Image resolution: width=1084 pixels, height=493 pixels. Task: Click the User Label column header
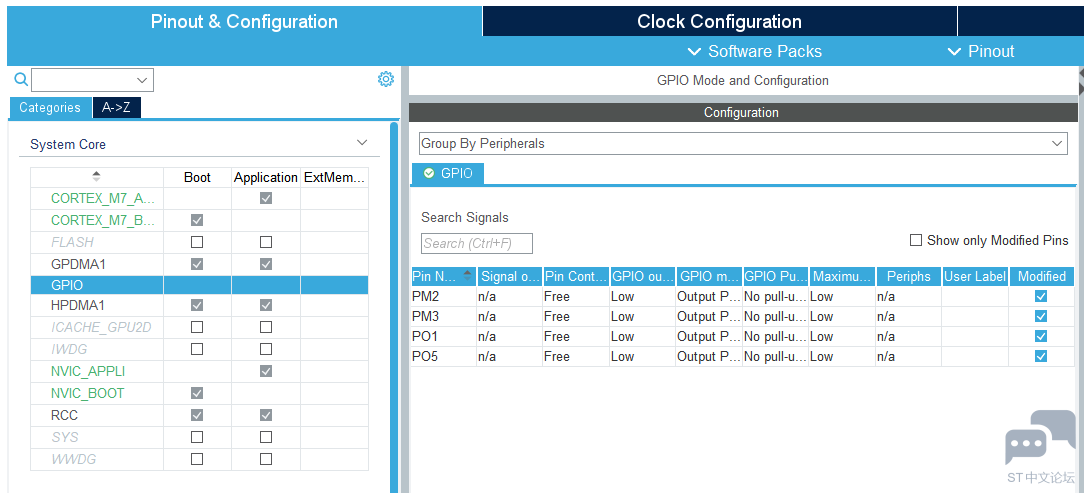(975, 277)
